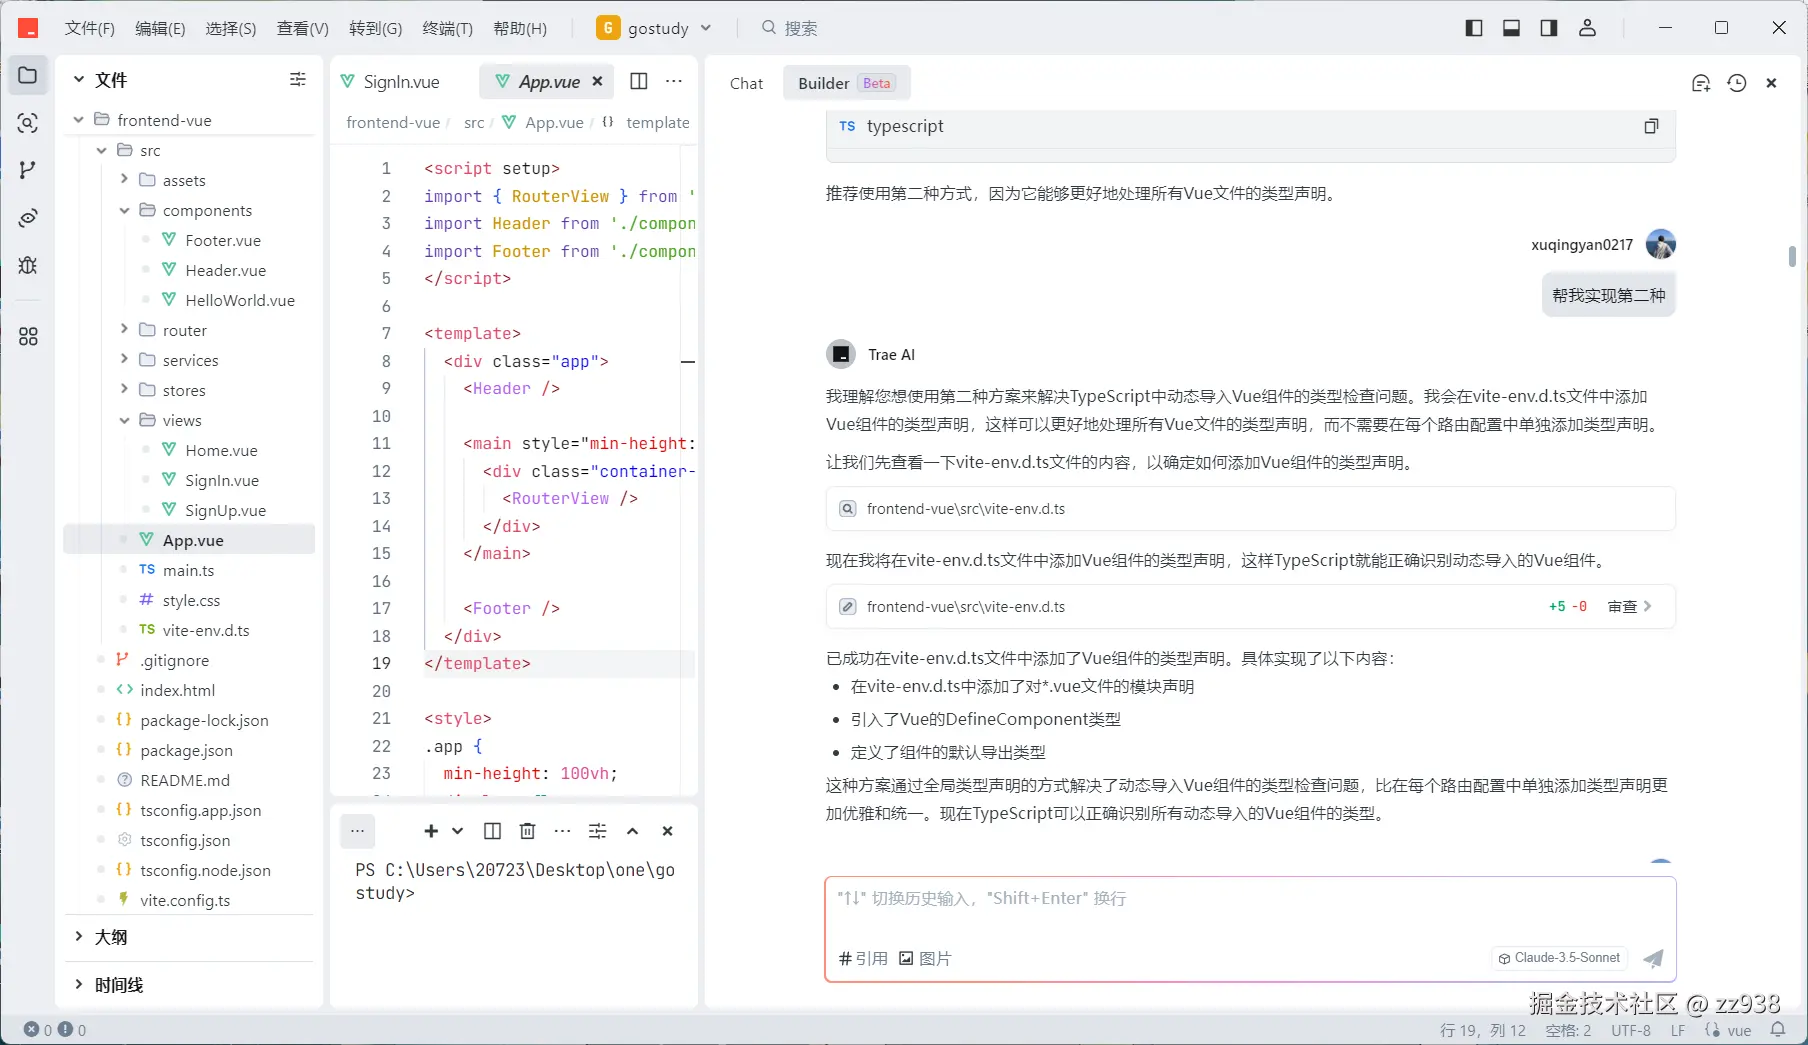This screenshot has width=1808, height=1045.
Task: Add a new terminal with the plus icon
Action: pyautogui.click(x=431, y=831)
